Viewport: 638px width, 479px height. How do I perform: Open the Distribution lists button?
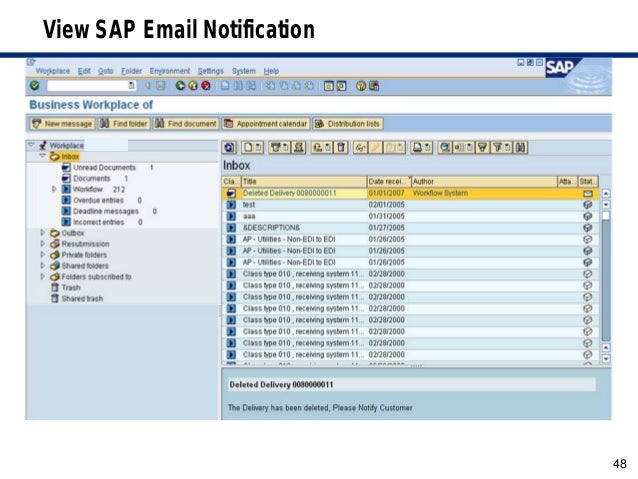348,124
